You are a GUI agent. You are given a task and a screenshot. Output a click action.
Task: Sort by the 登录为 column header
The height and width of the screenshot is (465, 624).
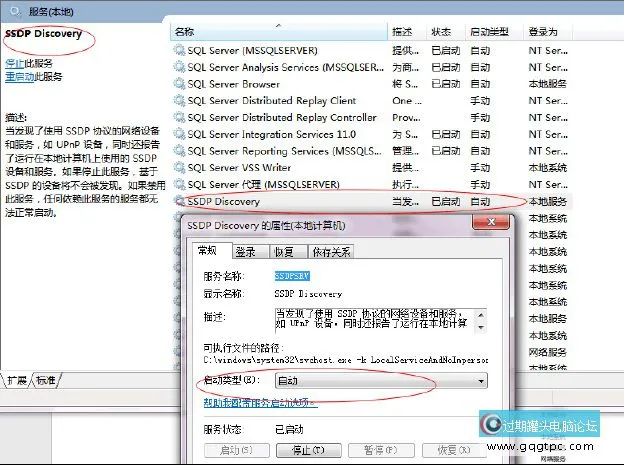point(547,32)
